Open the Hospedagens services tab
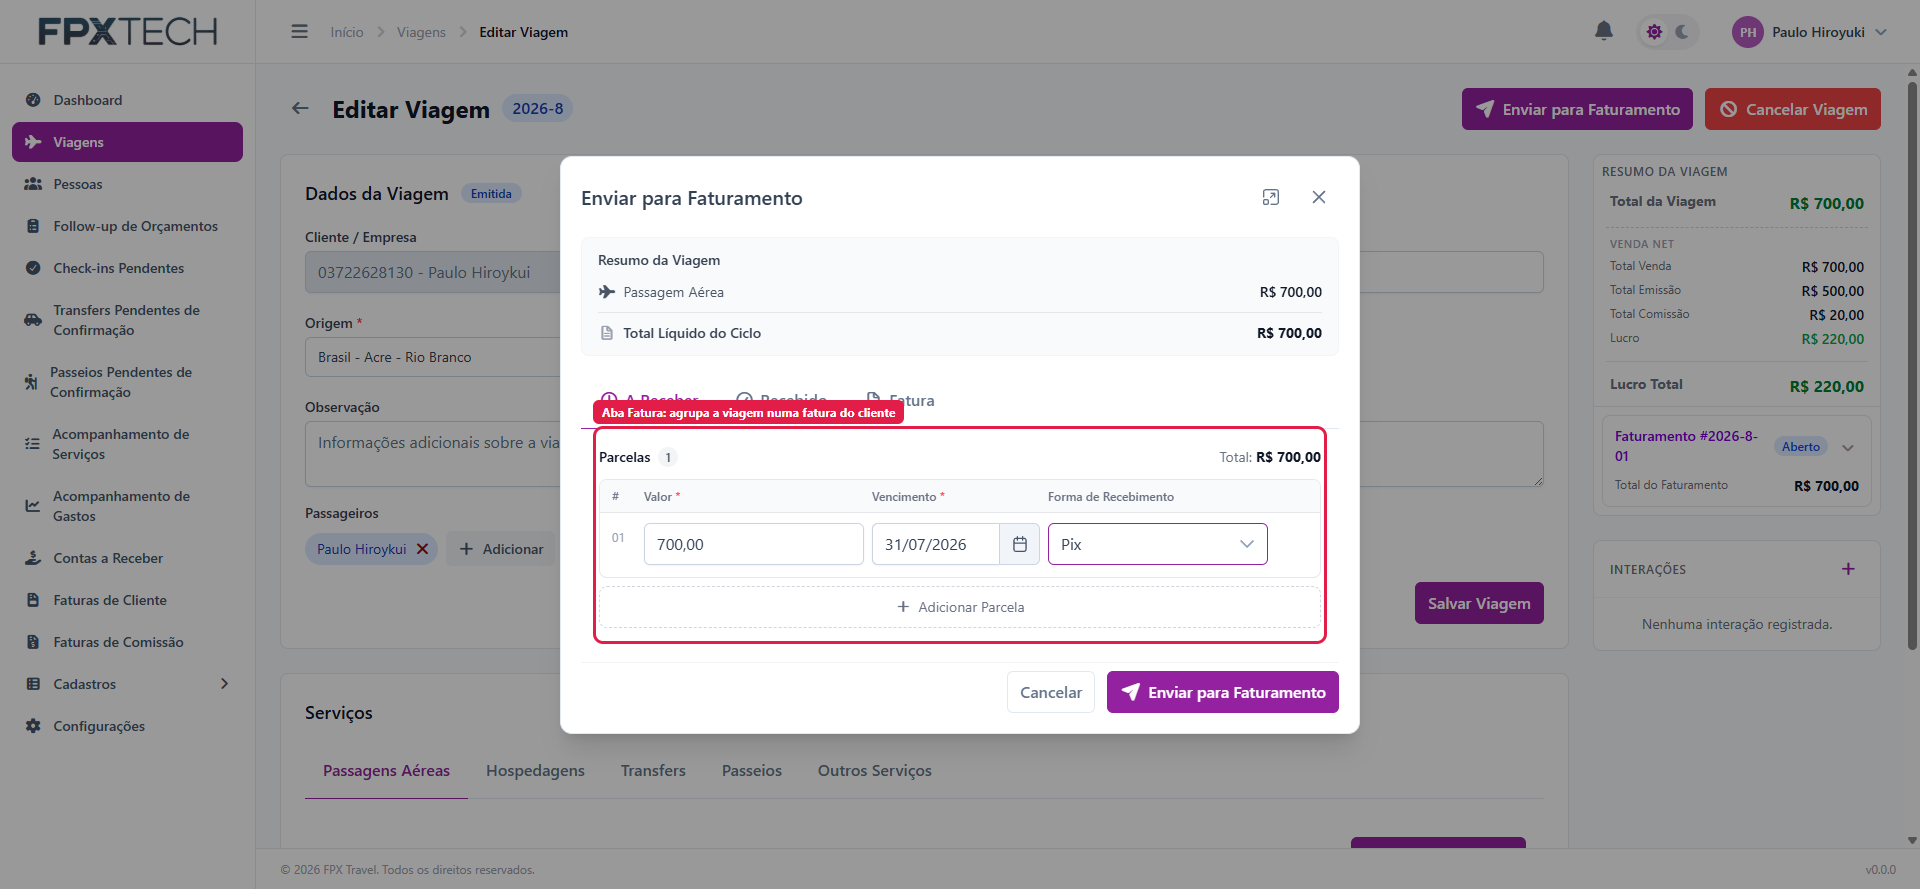Image resolution: width=1920 pixels, height=889 pixels. (535, 770)
